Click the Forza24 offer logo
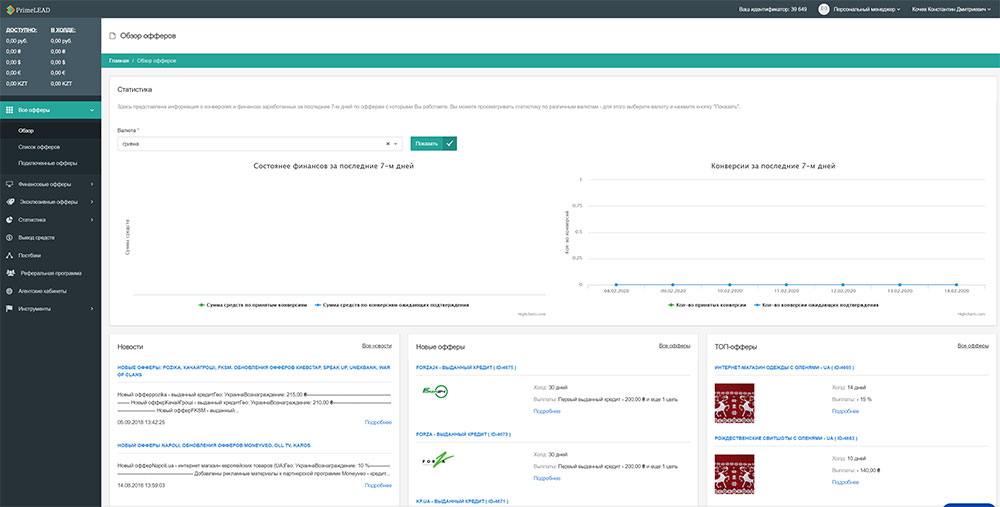Screen dimensions: 1000x507 tap(435, 392)
